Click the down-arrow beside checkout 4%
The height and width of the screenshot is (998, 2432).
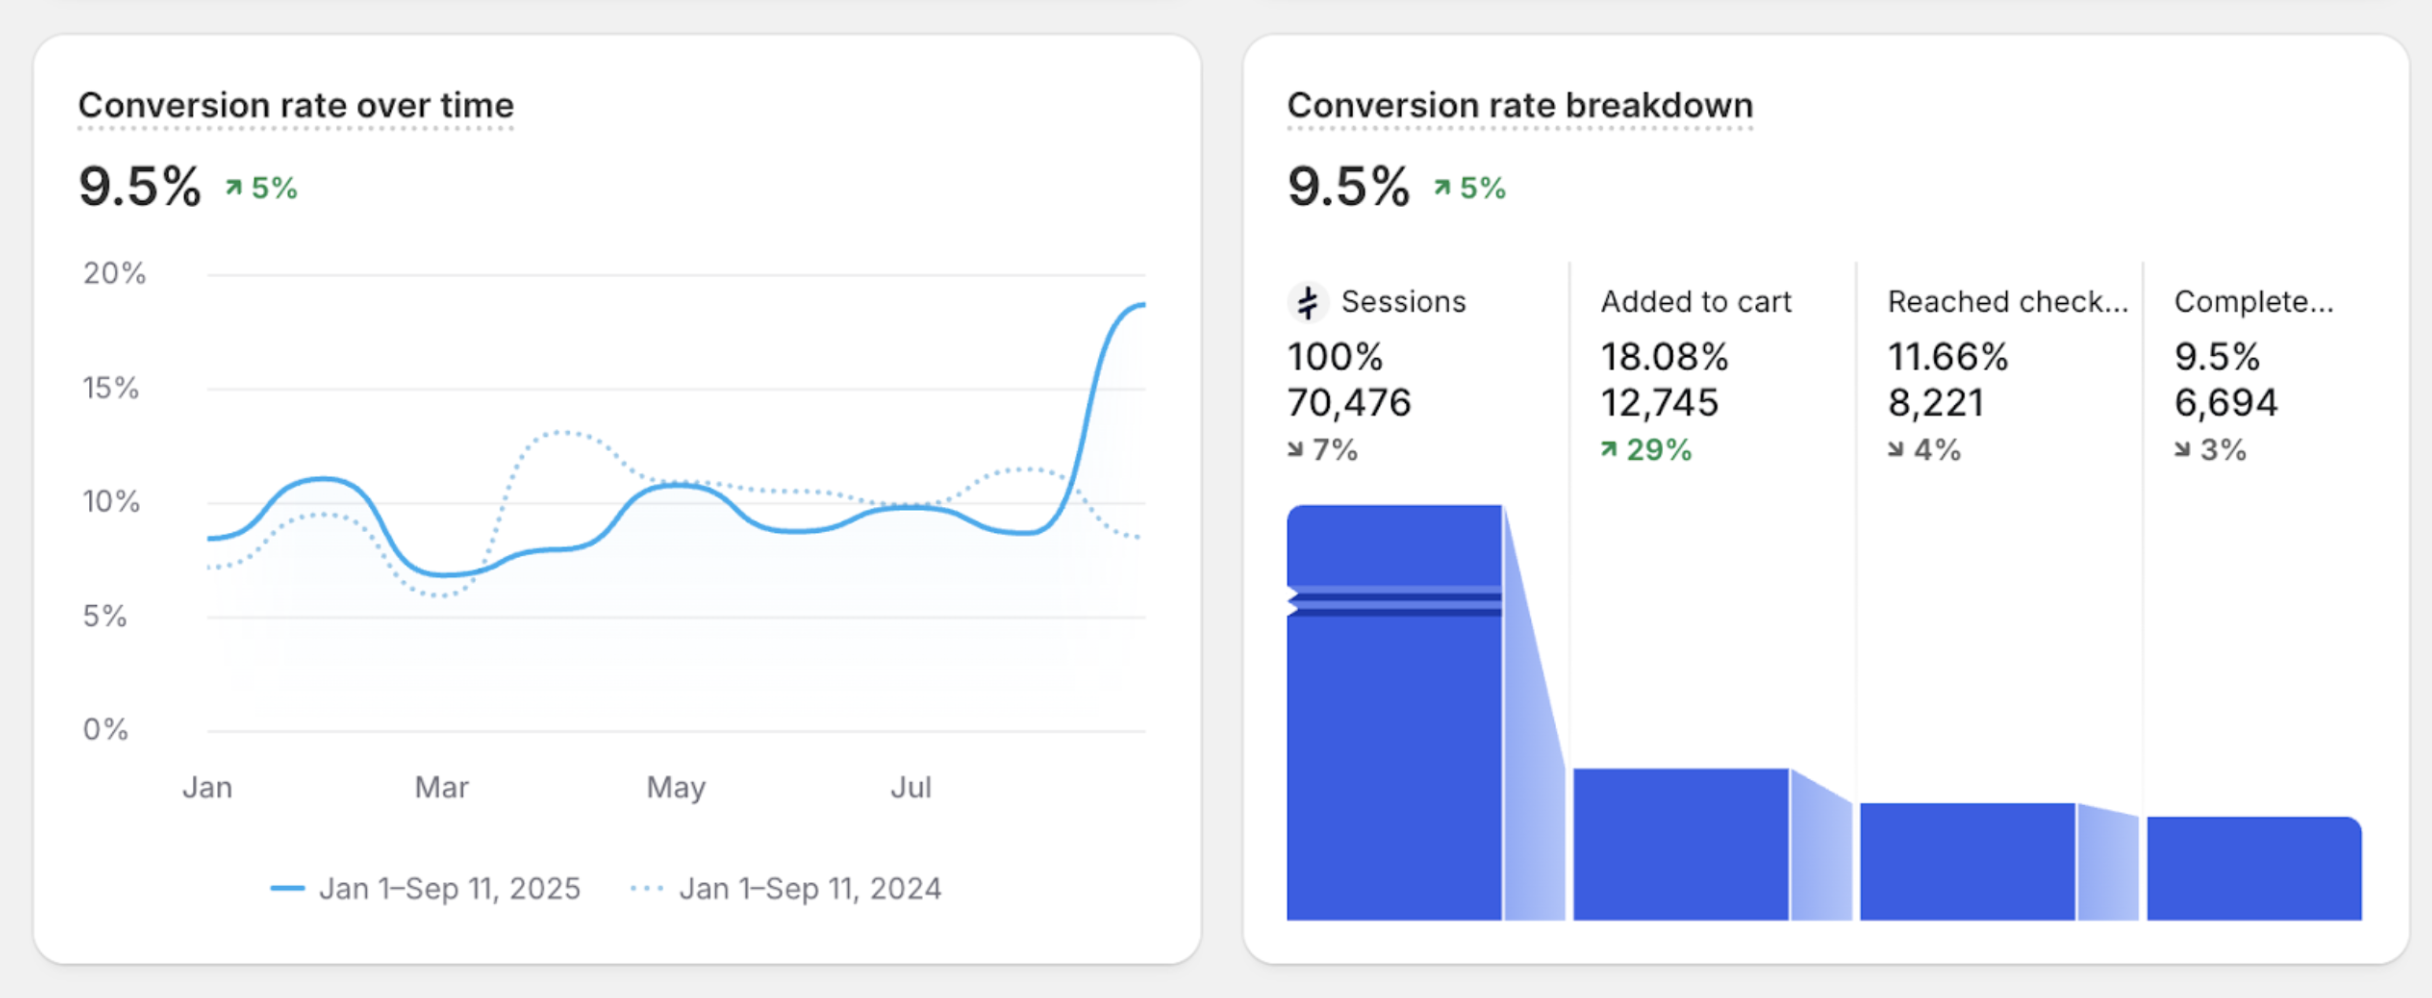1895,450
